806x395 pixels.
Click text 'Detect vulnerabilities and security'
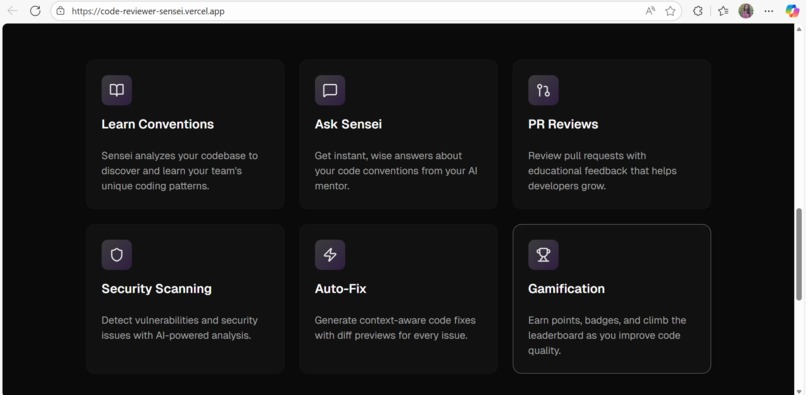[179, 320]
